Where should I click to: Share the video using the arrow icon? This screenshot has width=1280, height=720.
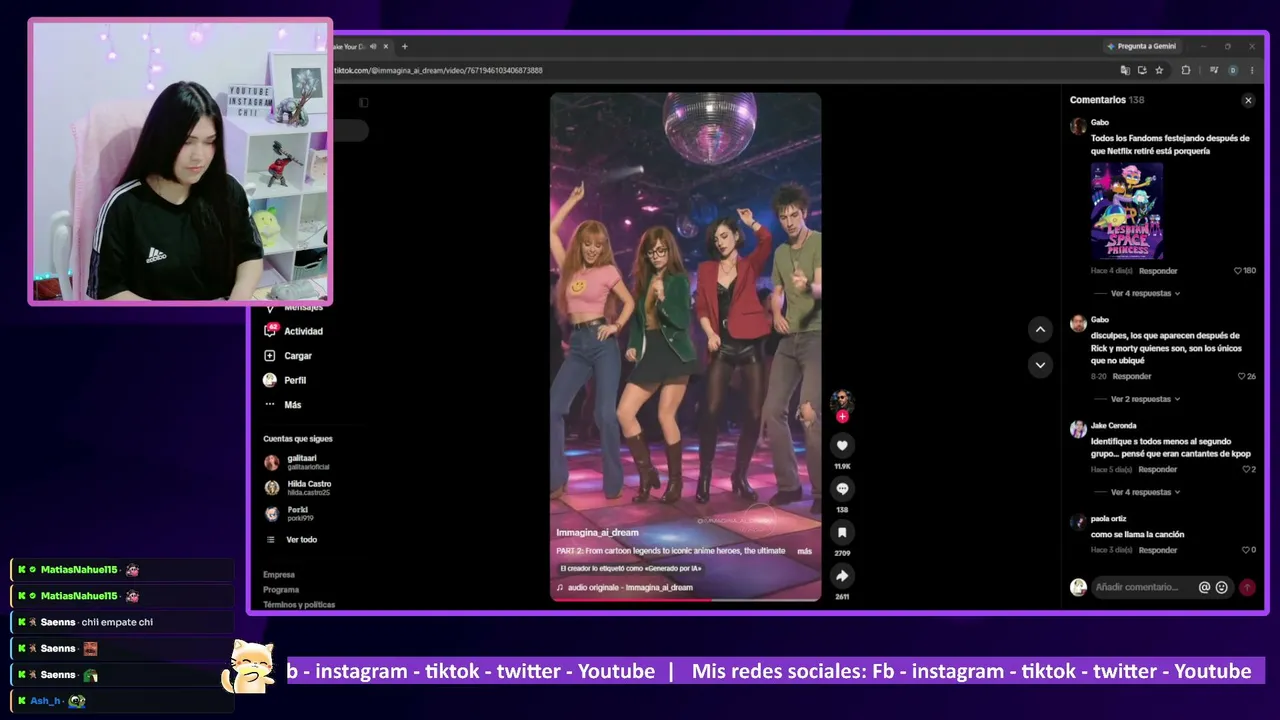(842, 576)
